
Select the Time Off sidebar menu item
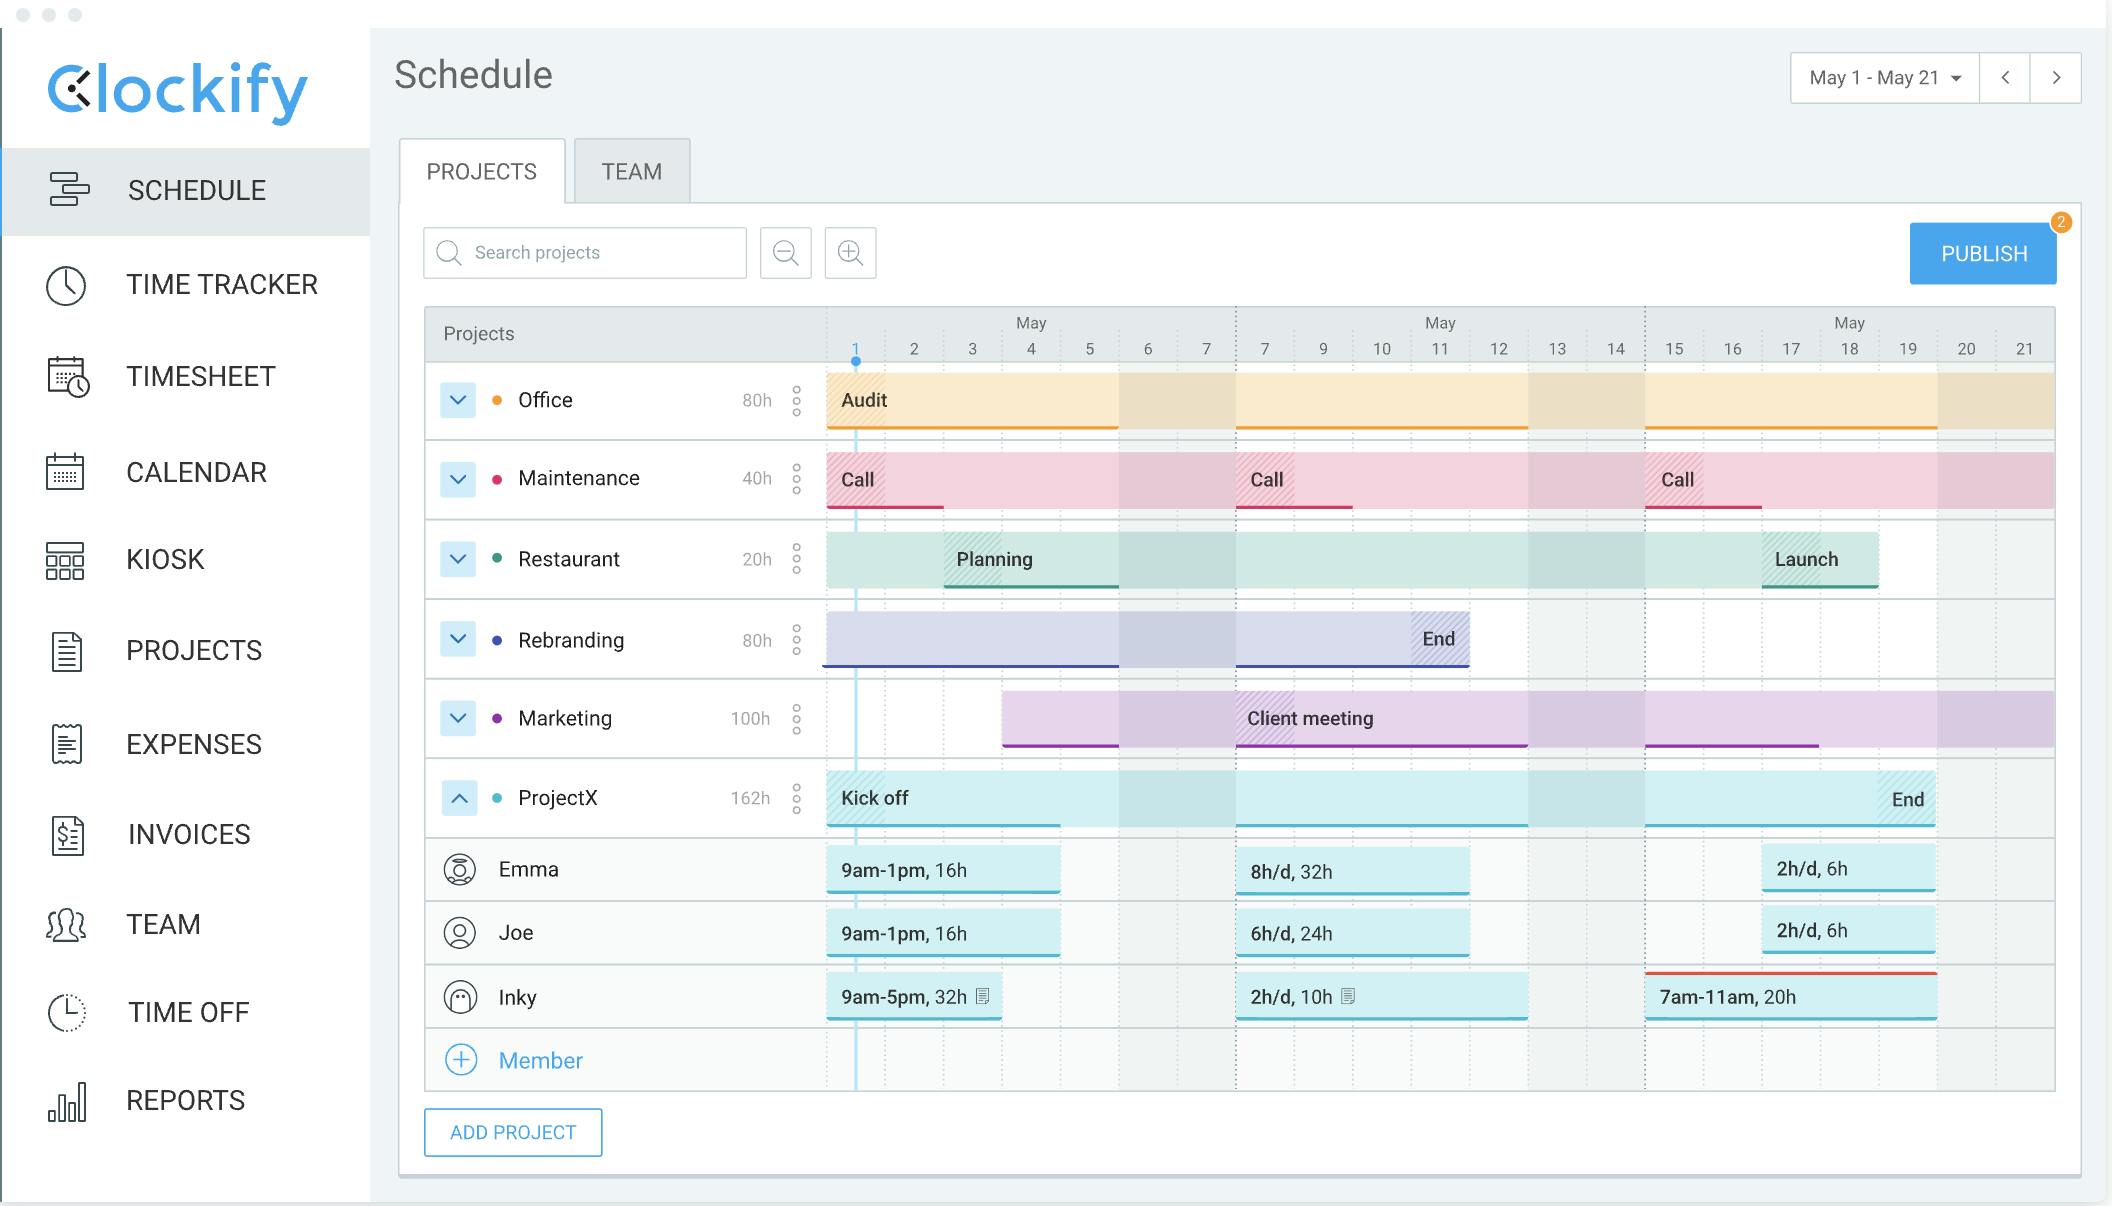pyautogui.click(x=188, y=1012)
